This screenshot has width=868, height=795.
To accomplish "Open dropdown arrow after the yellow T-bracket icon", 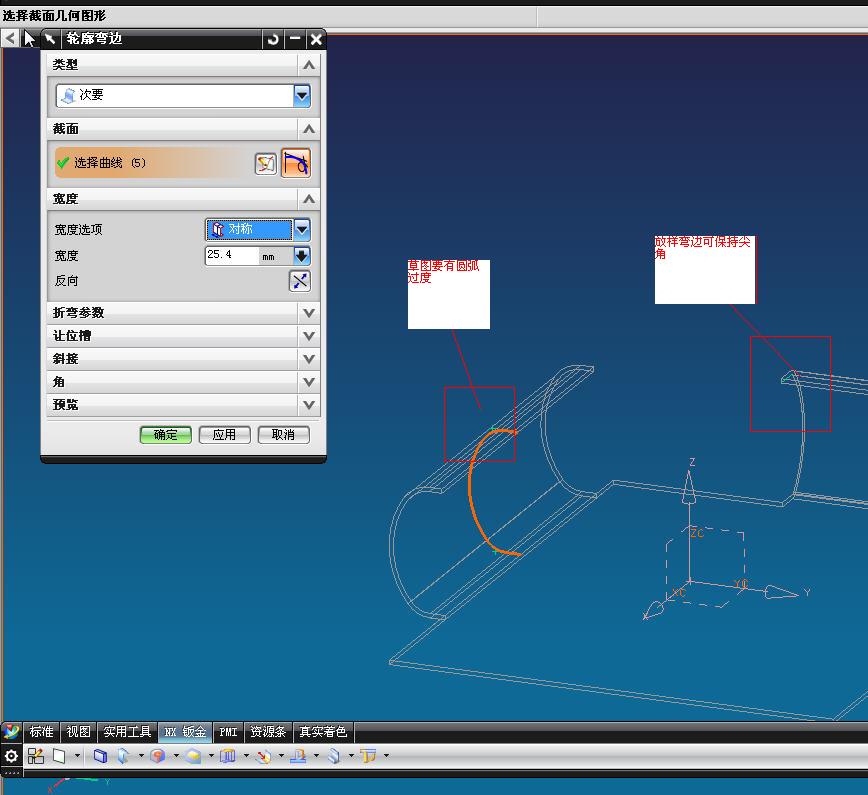I will (386, 755).
